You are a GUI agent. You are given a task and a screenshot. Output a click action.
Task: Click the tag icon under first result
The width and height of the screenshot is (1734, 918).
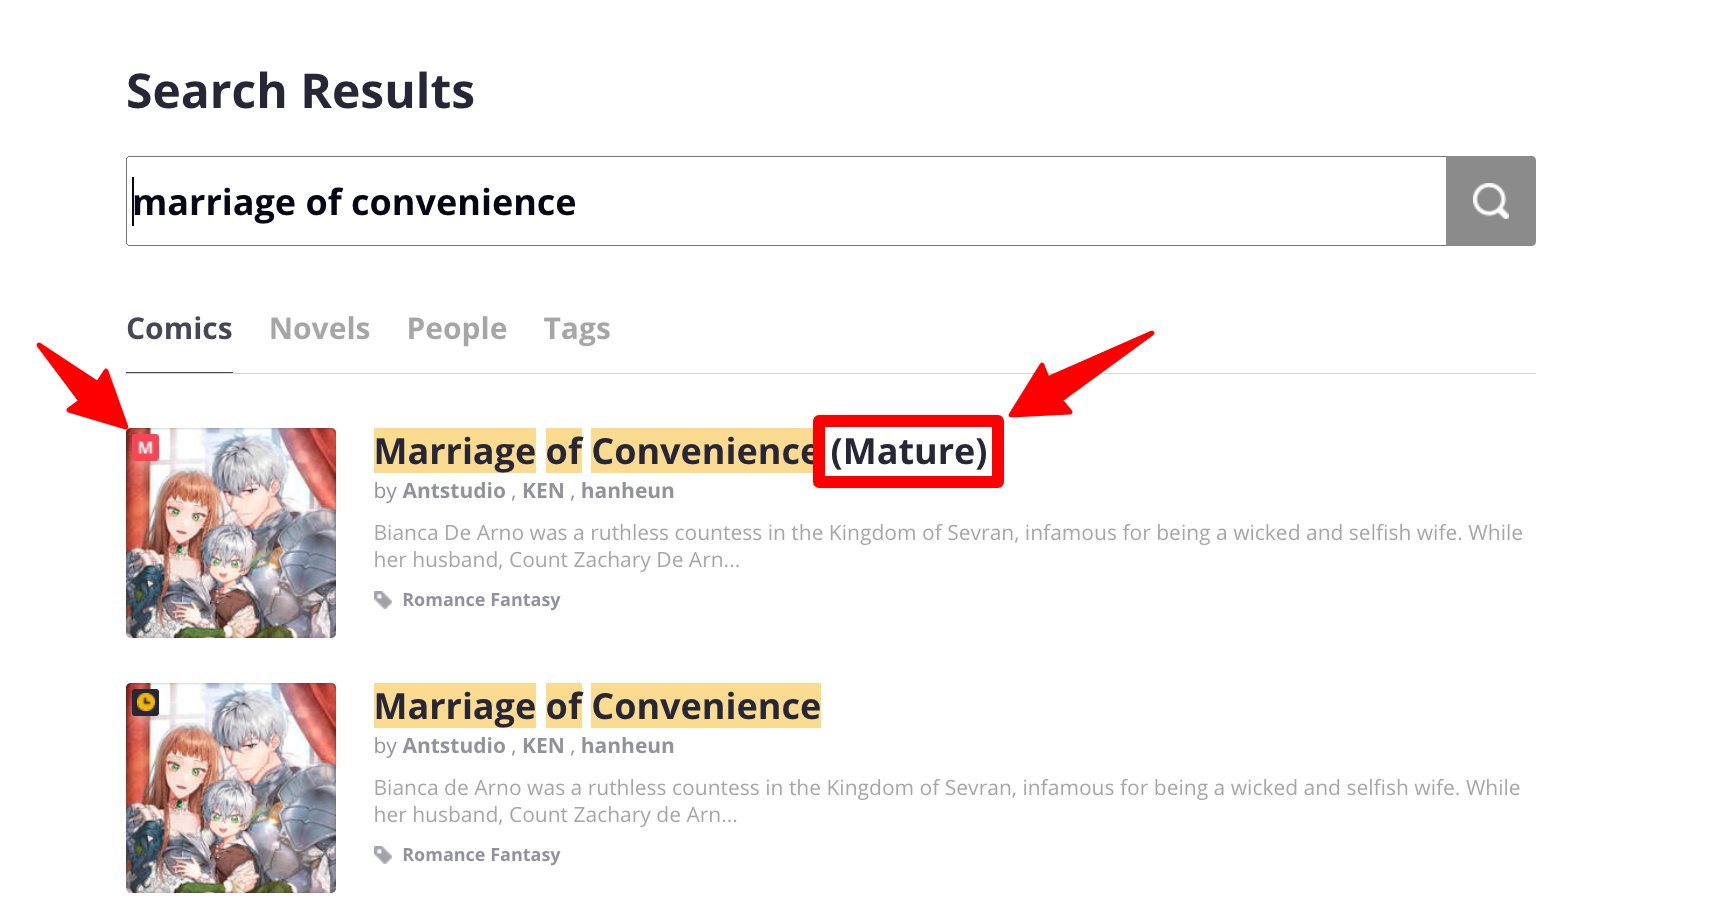point(383,600)
